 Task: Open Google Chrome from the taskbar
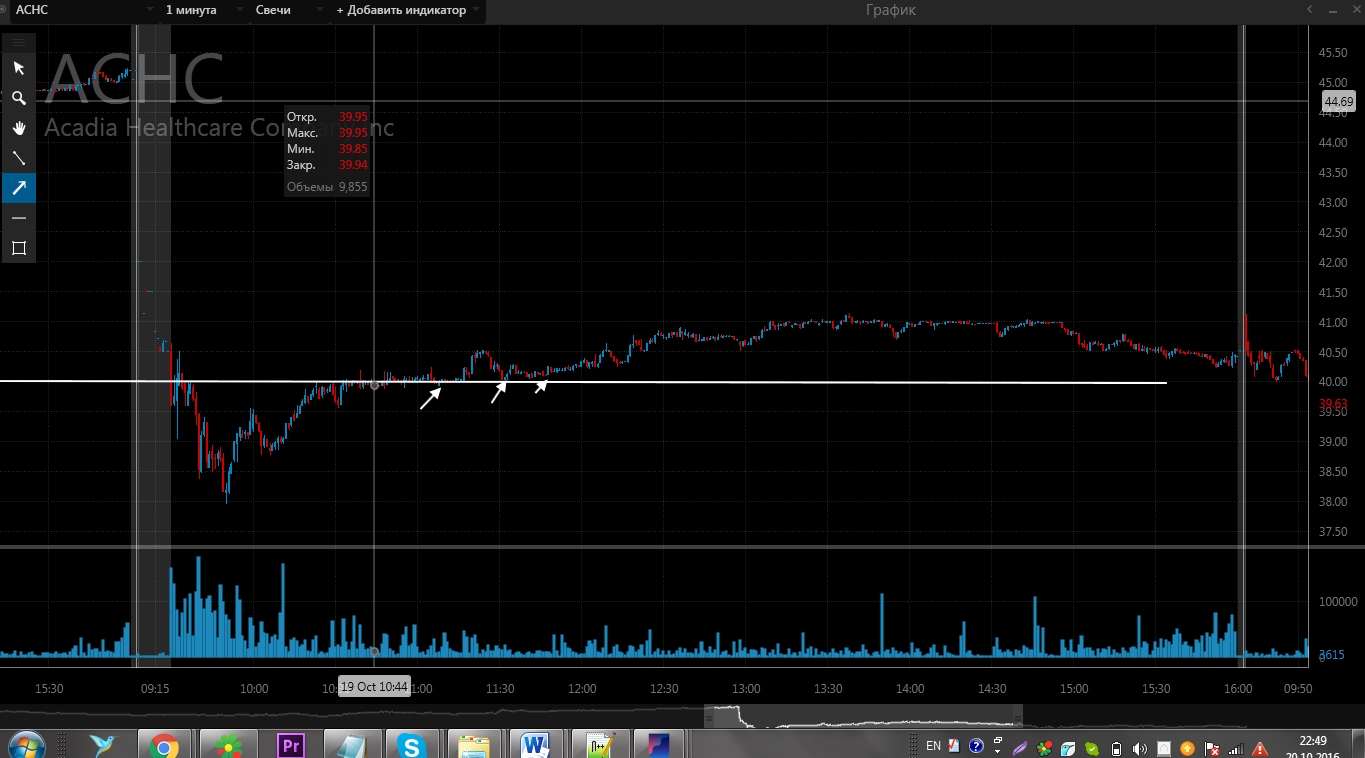coord(165,745)
